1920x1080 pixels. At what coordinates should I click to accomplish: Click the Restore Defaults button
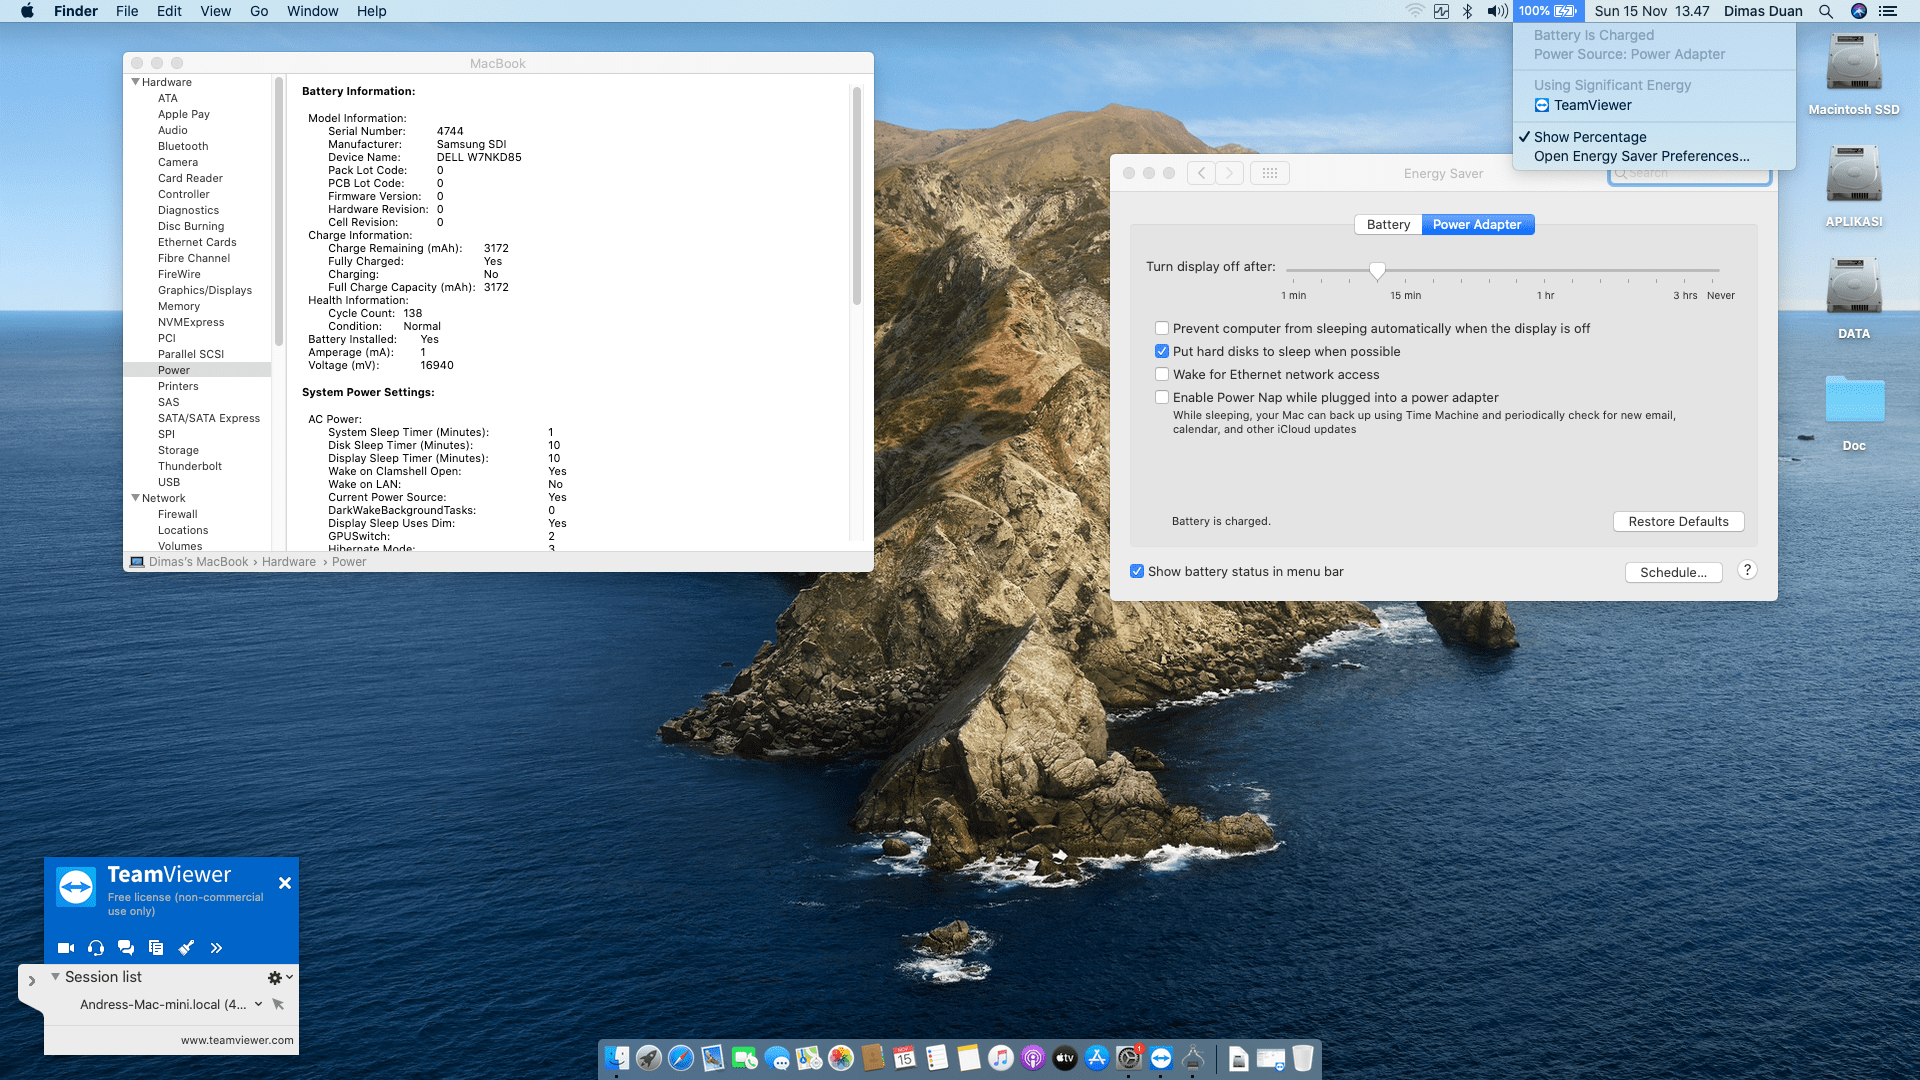pyautogui.click(x=1678, y=521)
